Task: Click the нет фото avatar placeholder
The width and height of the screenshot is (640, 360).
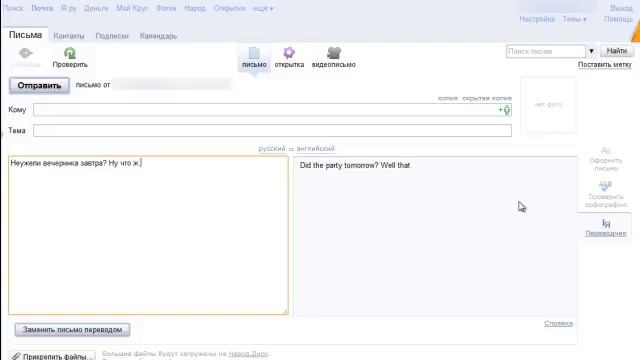Action: pos(549,104)
